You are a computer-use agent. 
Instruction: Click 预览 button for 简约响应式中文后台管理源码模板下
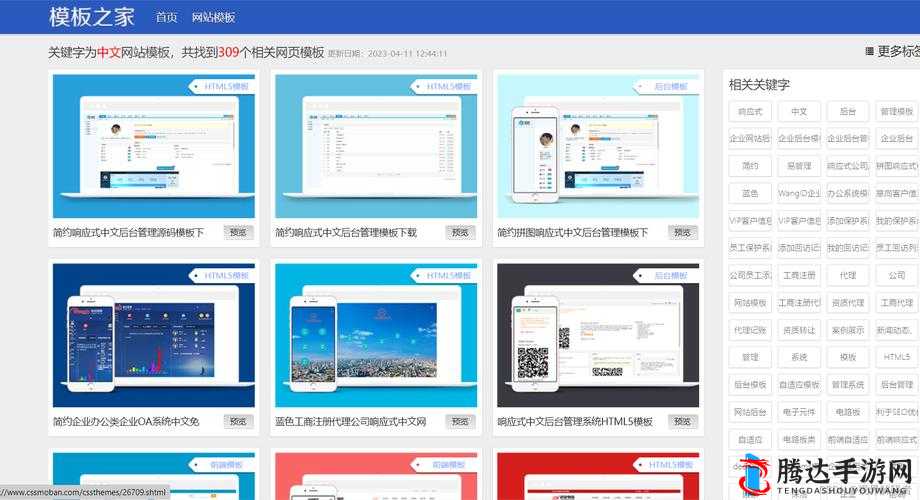[x=238, y=232]
